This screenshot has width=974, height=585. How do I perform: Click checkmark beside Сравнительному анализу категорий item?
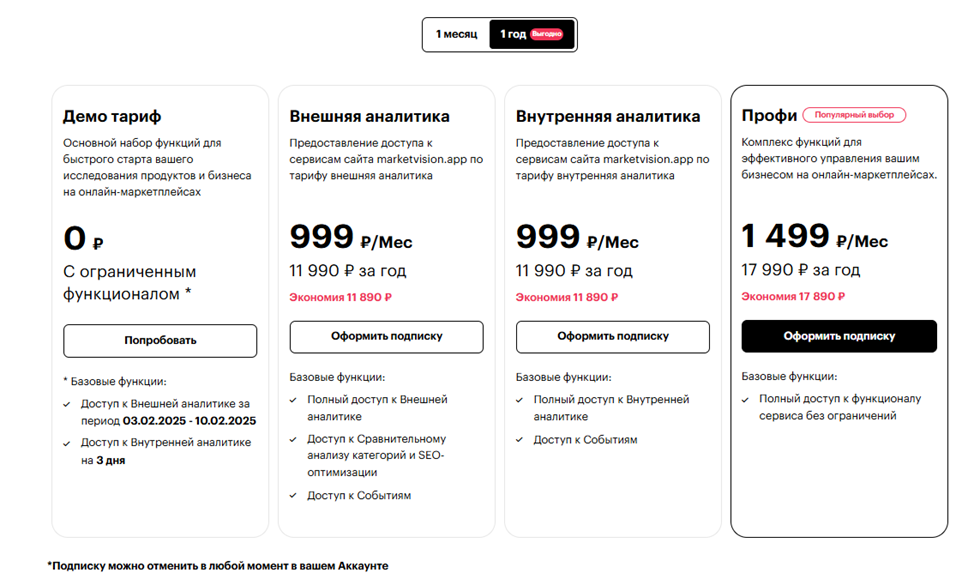(294, 439)
